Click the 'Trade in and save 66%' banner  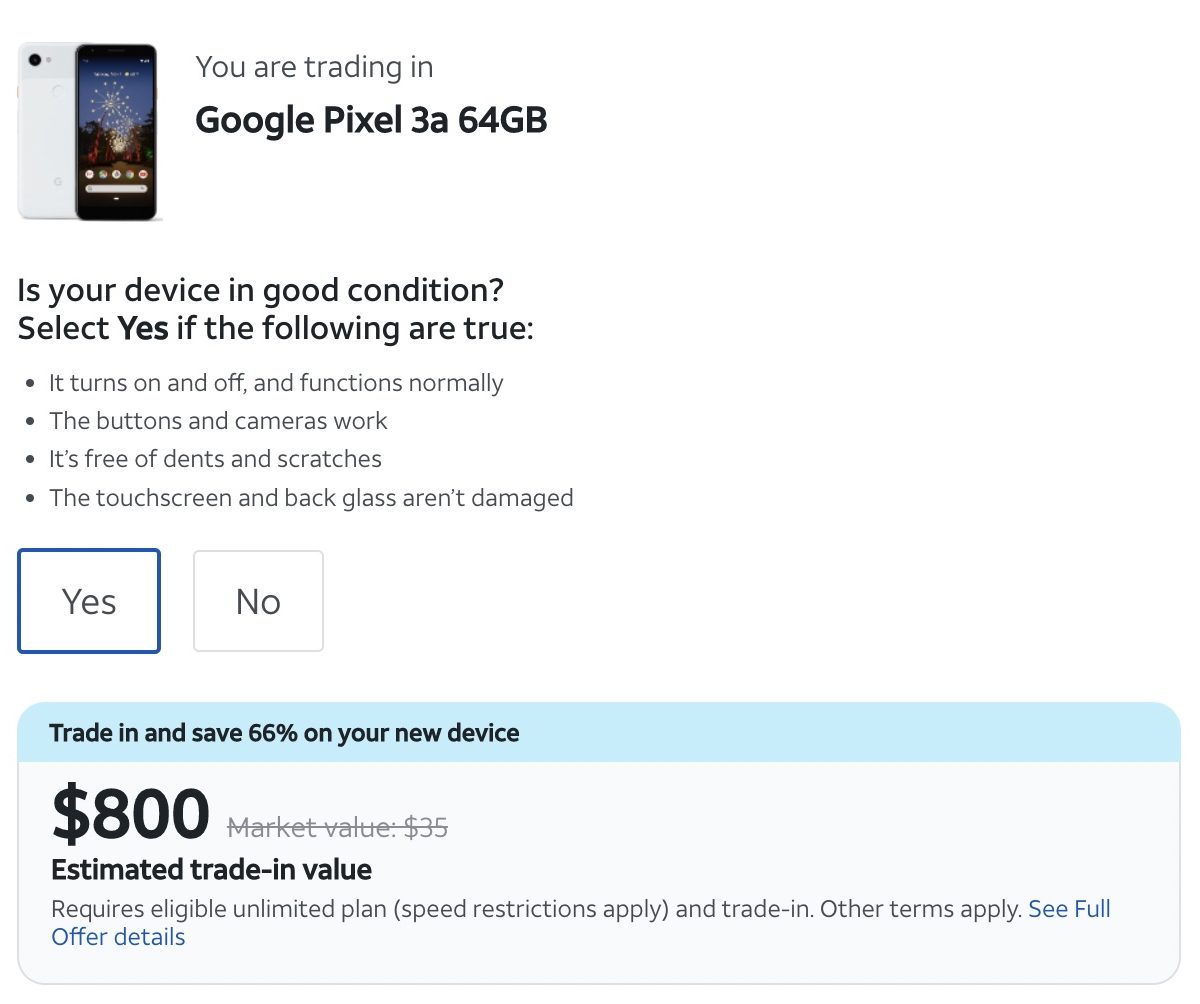tap(285, 733)
